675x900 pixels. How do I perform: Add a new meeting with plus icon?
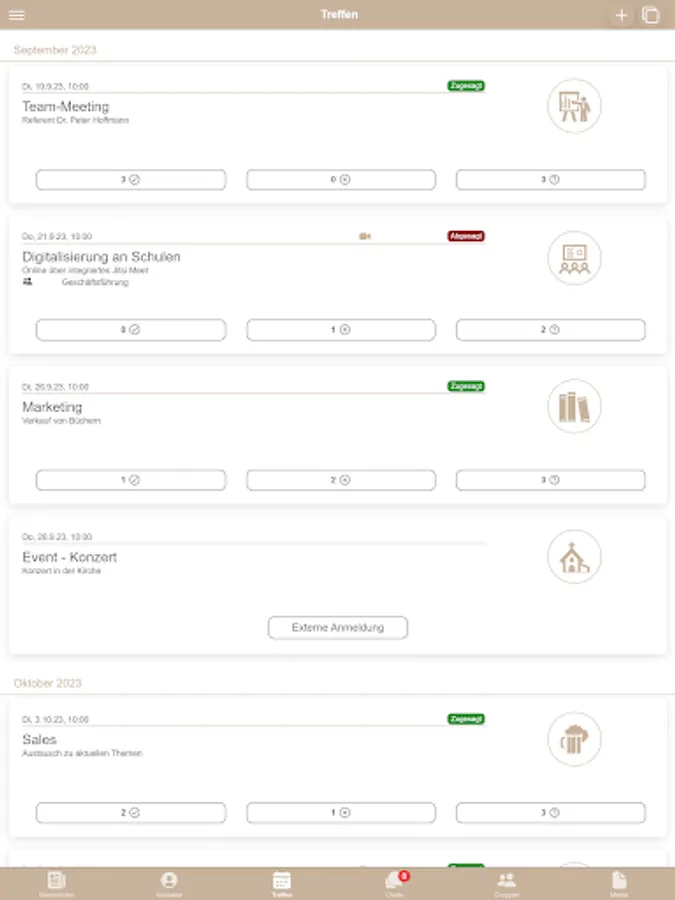pyautogui.click(x=621, y=15)
